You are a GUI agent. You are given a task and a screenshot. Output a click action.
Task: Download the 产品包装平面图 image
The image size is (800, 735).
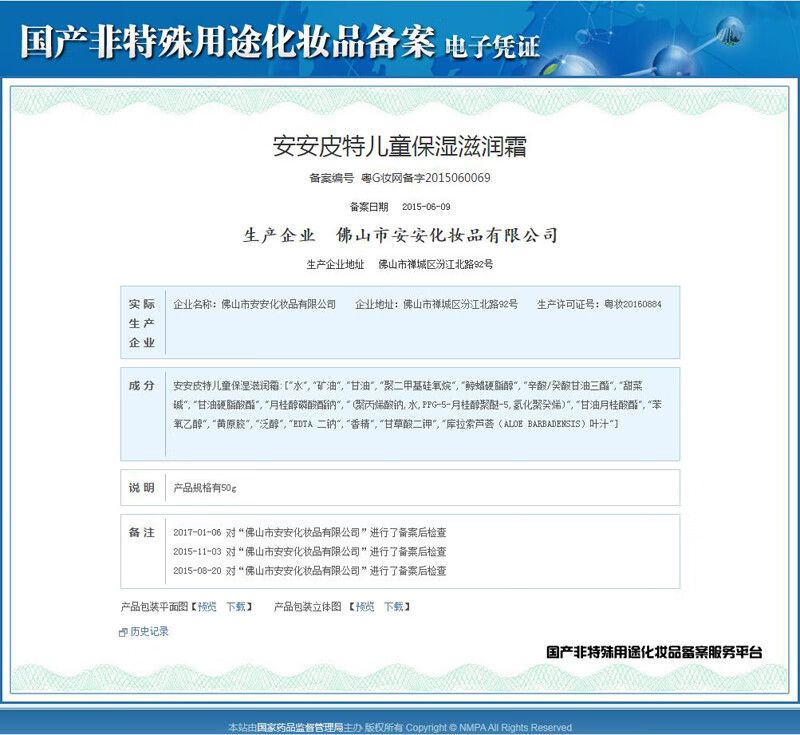[x=236, y=606]
